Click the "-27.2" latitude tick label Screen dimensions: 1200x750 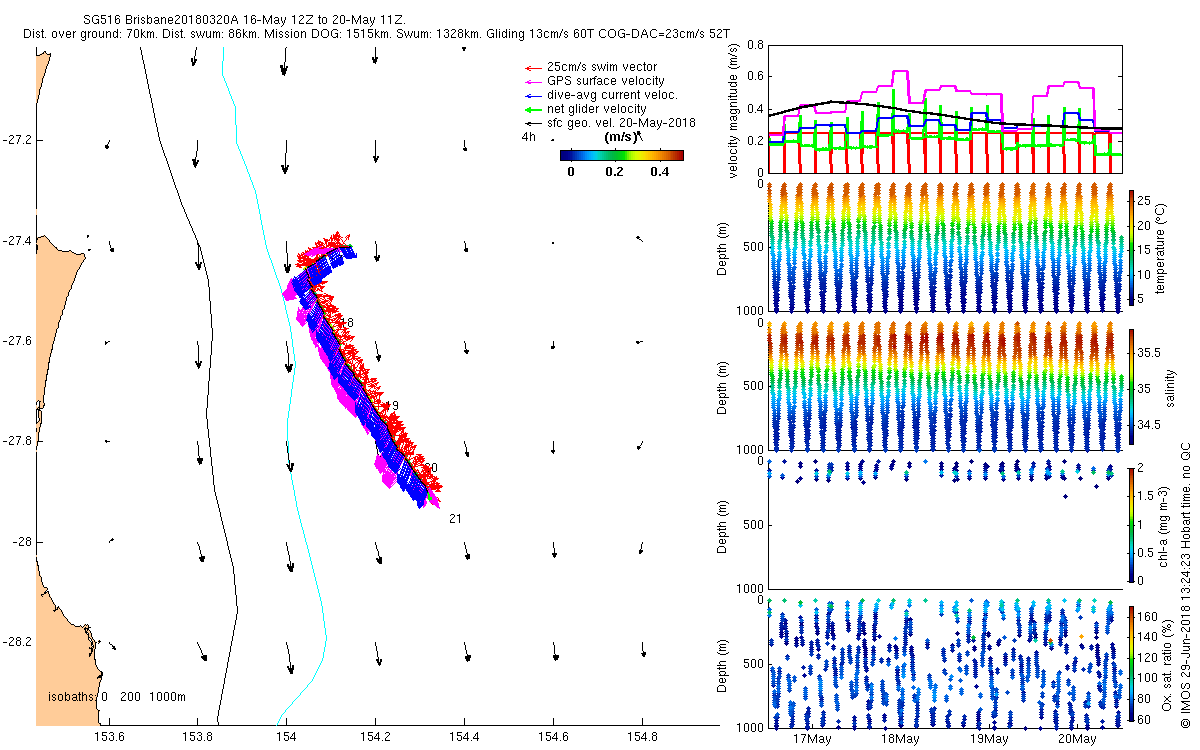(18, 140)
